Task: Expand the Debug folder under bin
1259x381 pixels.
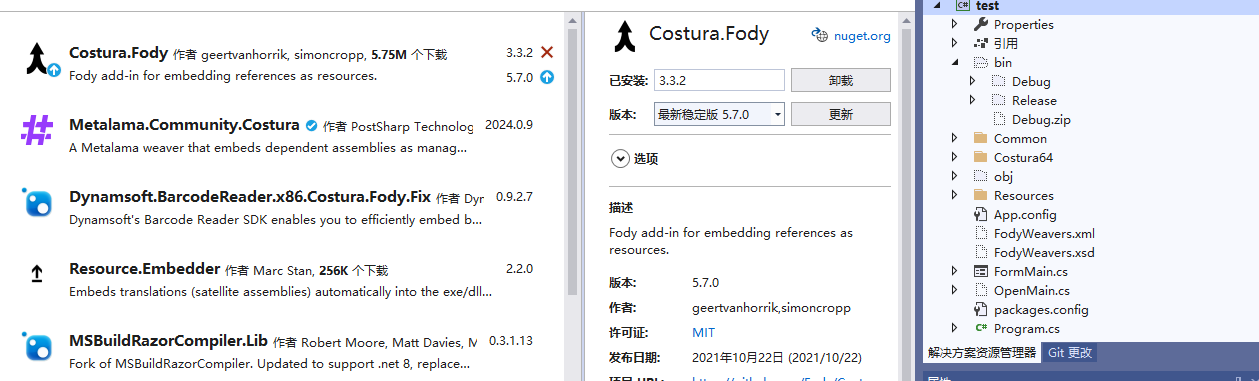Action: pos(972,81)
